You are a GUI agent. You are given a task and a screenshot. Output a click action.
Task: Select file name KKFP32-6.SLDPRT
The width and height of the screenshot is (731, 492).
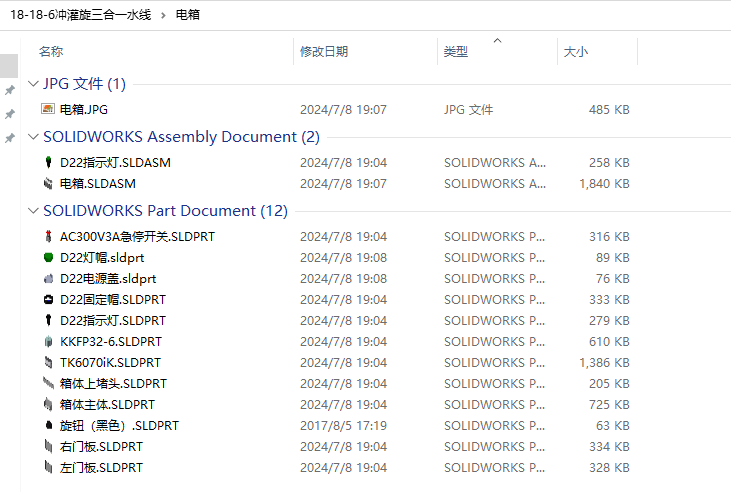[111, 341]
